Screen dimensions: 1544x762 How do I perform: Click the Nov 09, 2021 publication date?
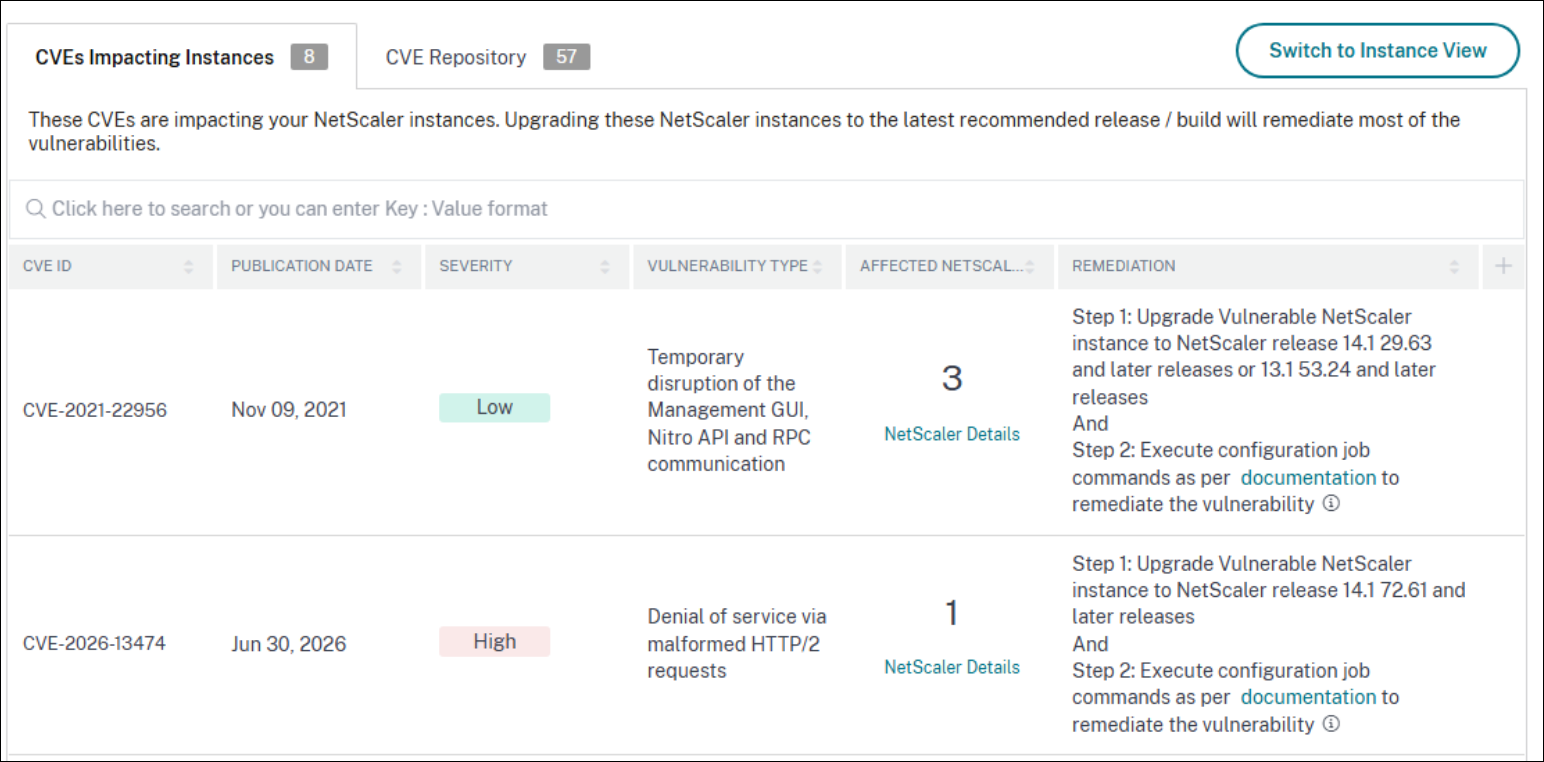[x=289, y=410]
